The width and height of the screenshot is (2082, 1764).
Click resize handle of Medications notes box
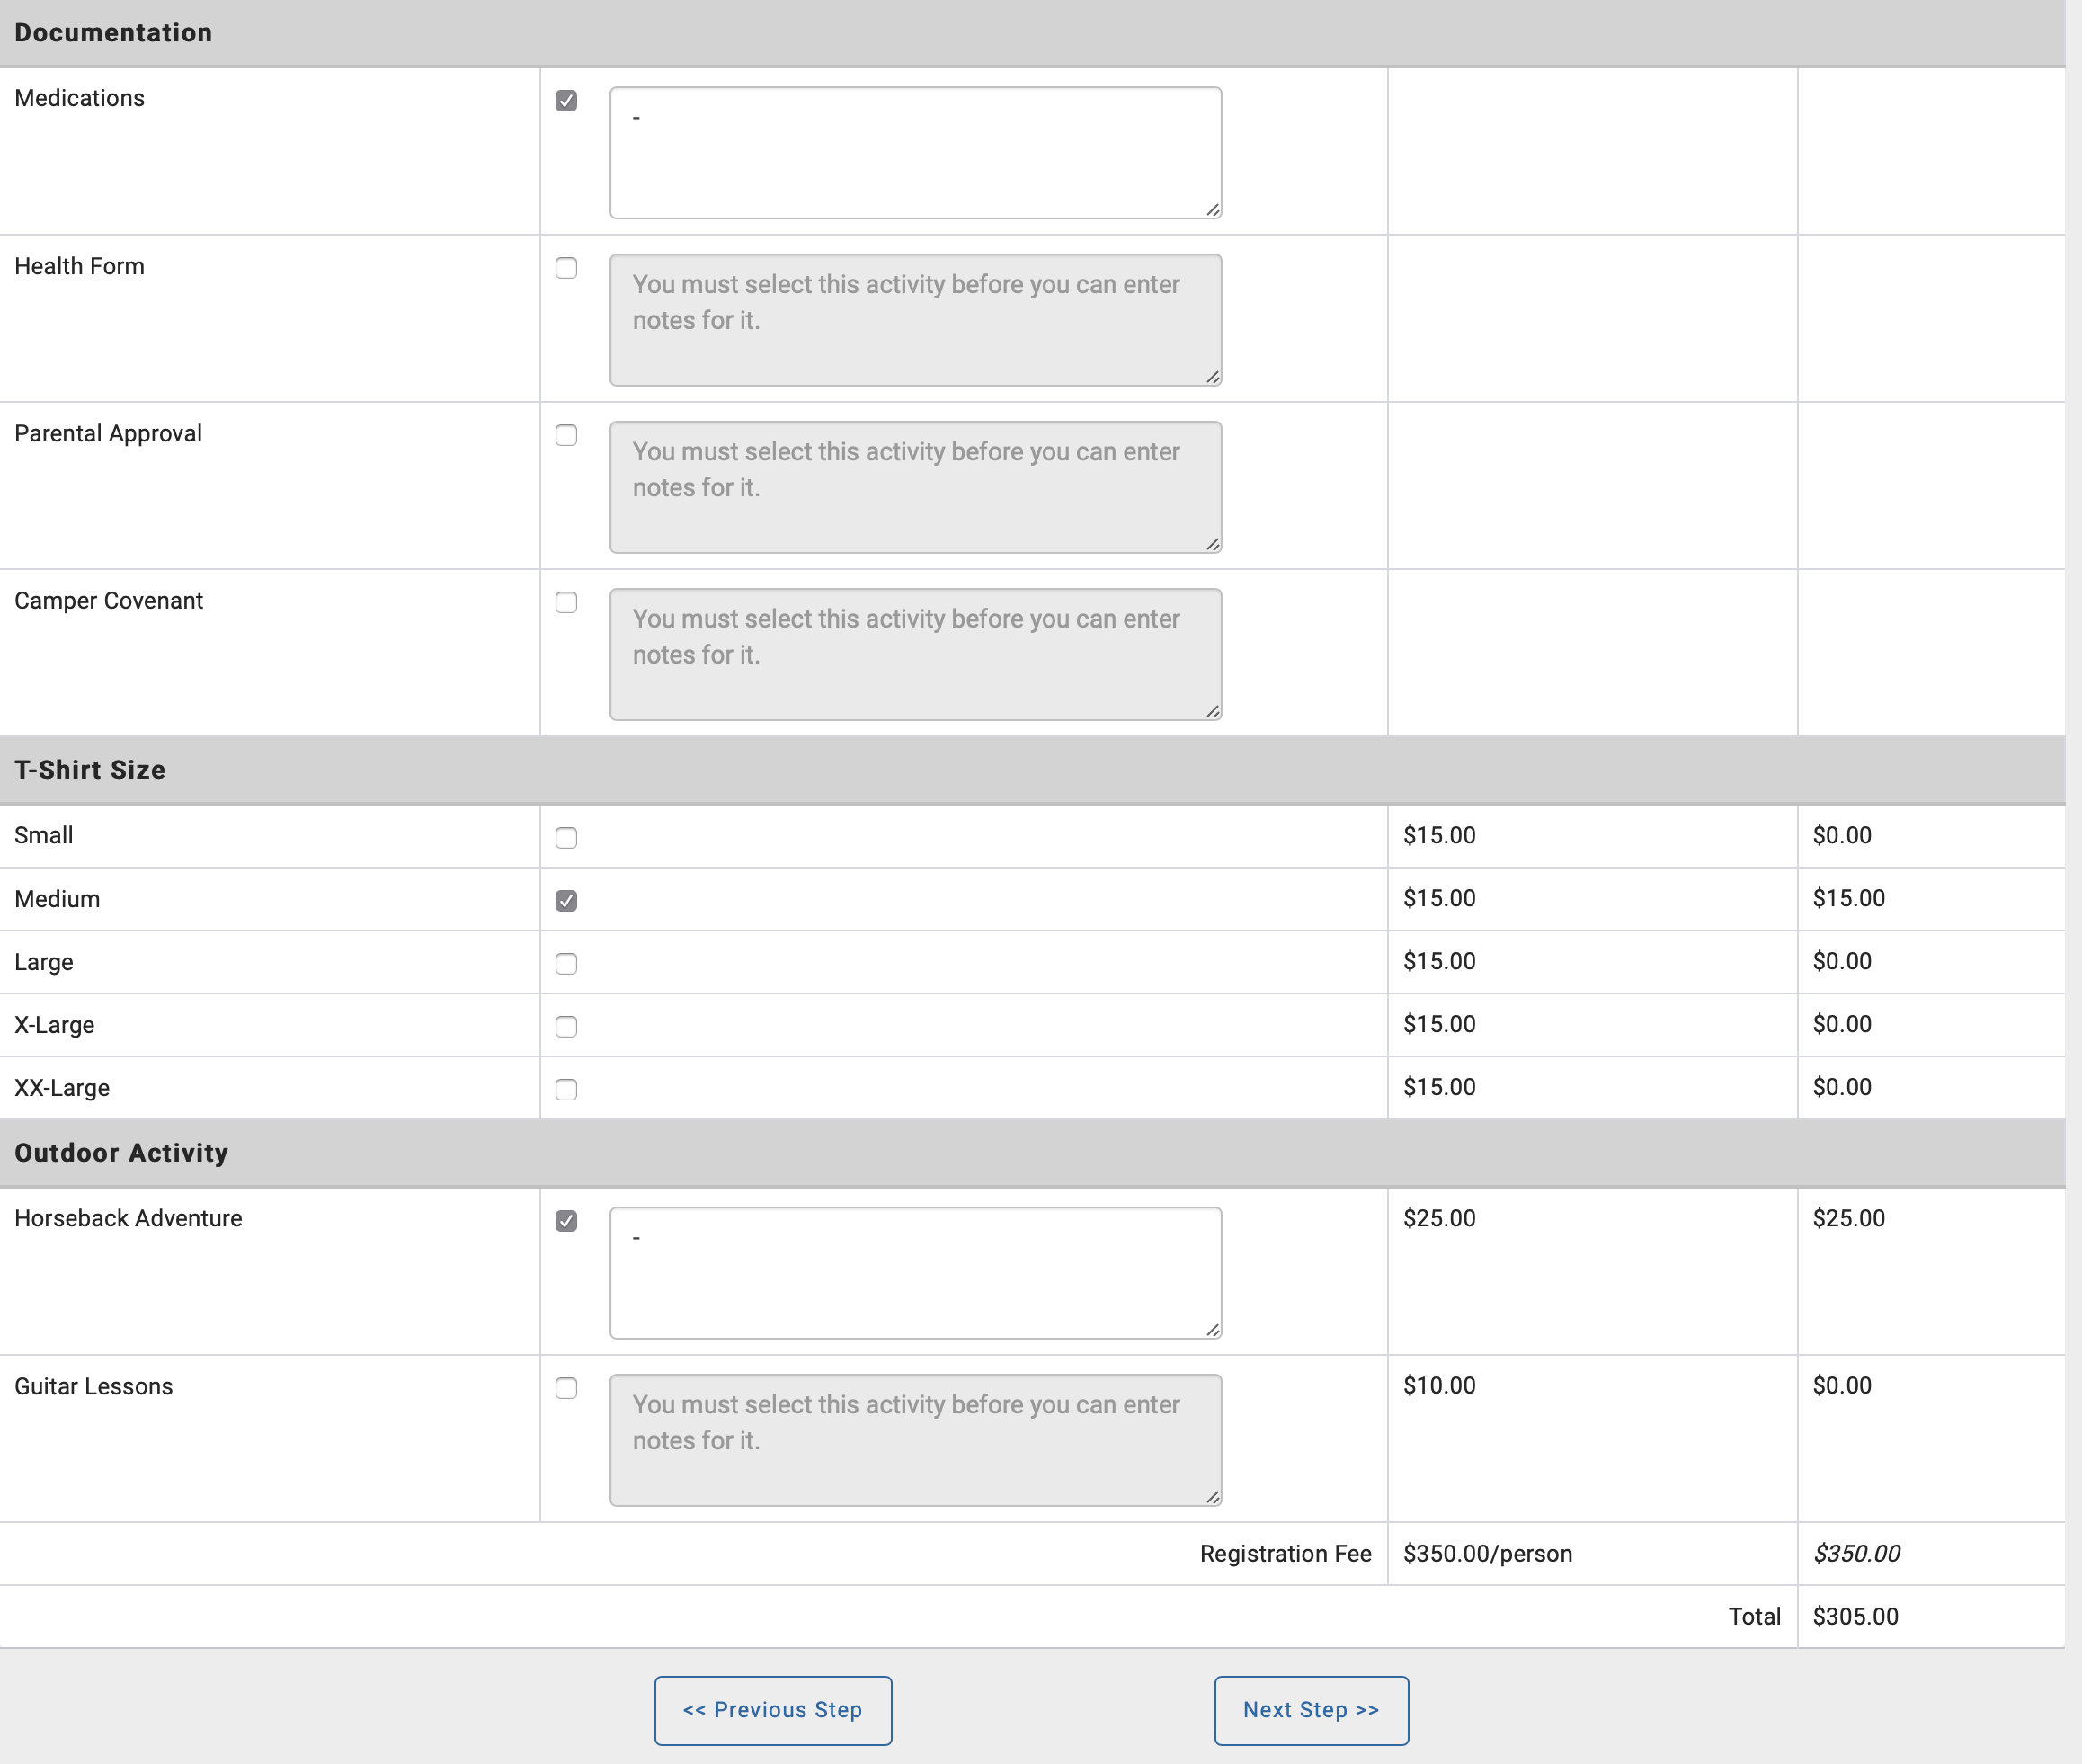pyautogui.click(x=1212, y=210)
